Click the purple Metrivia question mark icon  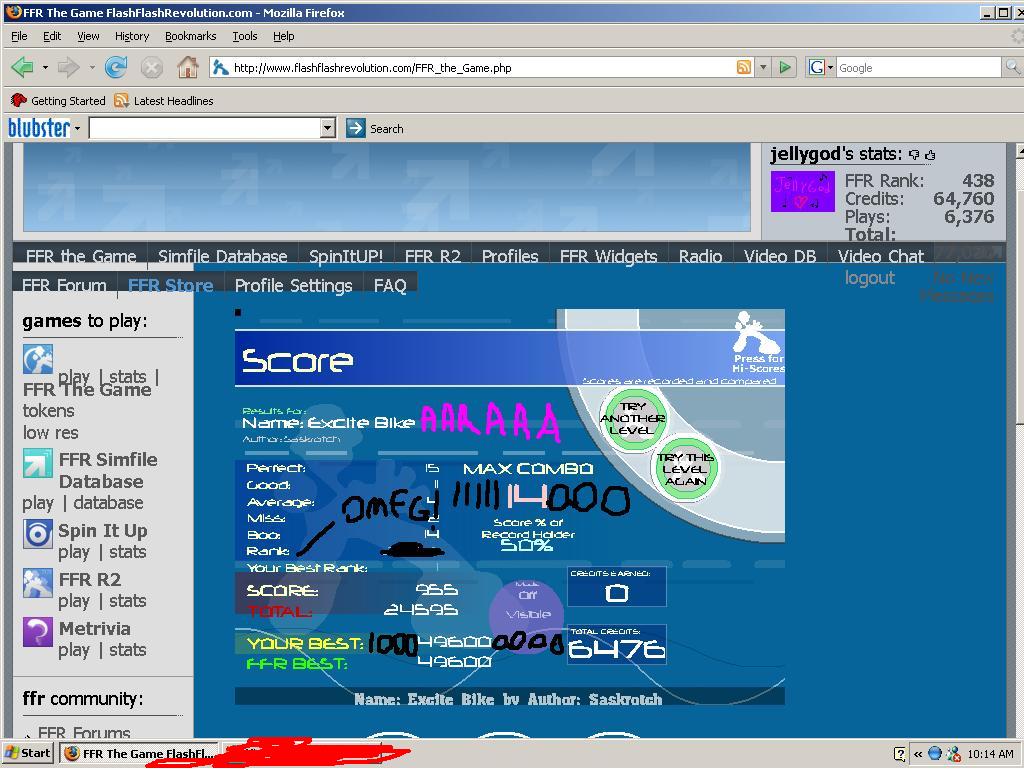(38, 632)
